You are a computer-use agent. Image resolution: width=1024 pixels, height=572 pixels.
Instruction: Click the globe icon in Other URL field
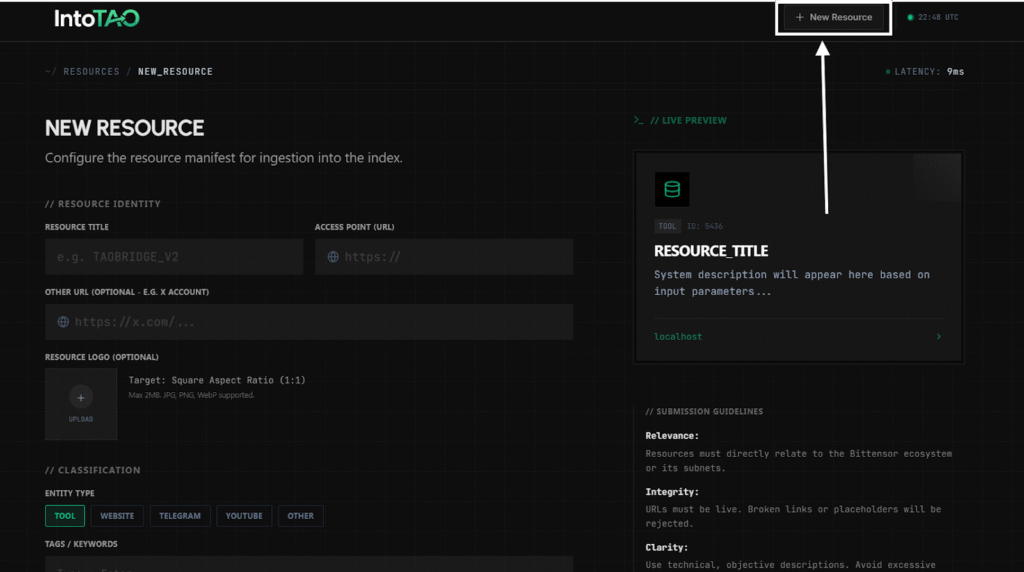point(63,322)
